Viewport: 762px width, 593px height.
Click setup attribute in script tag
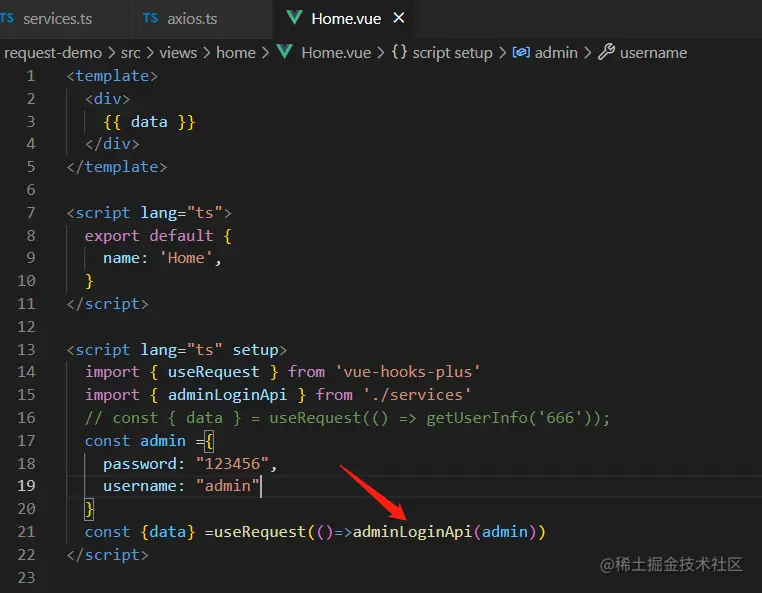[255, 350]
